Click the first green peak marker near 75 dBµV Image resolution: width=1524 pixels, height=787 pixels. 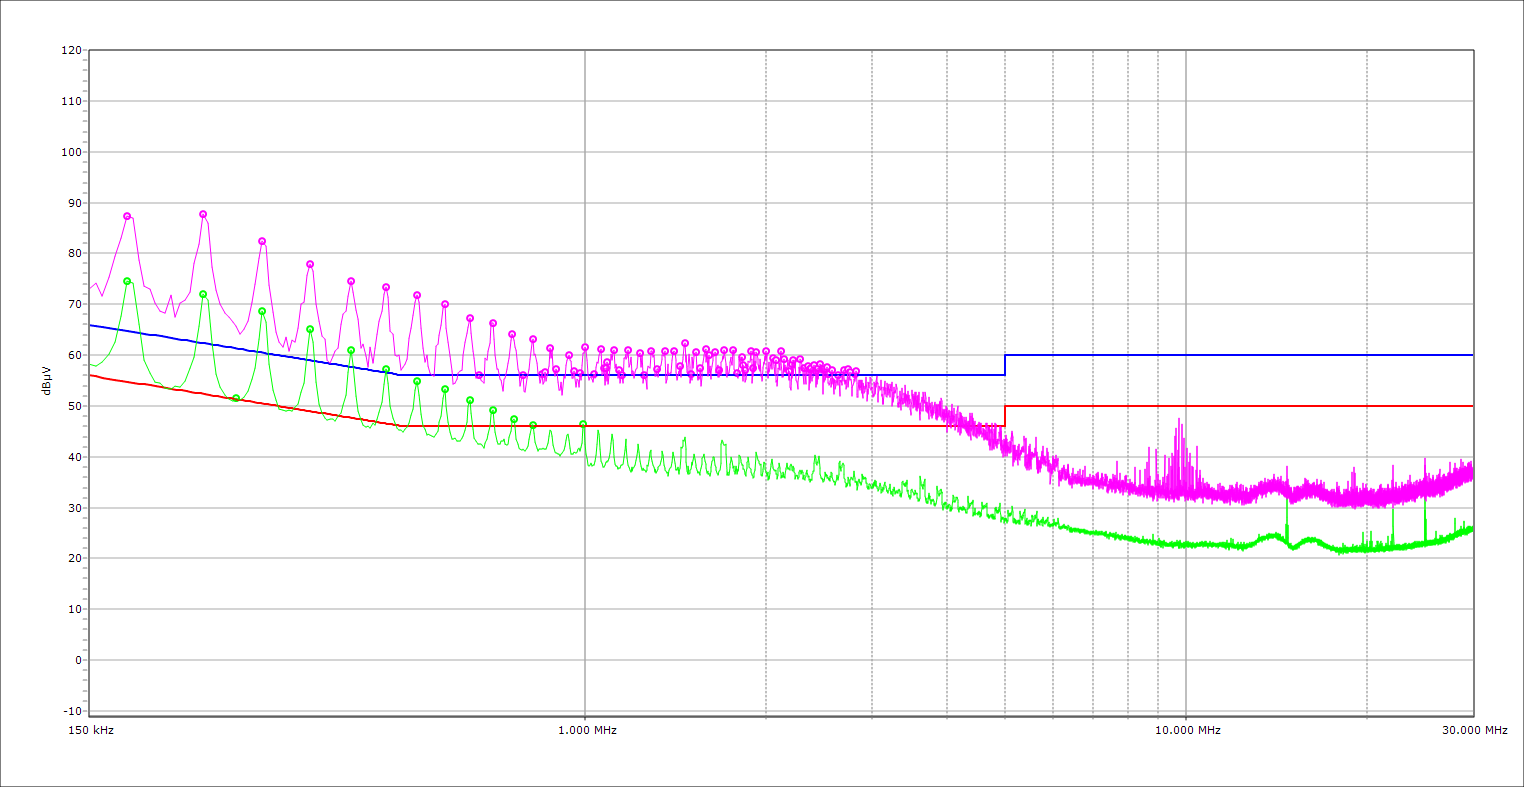pos(127,281)
